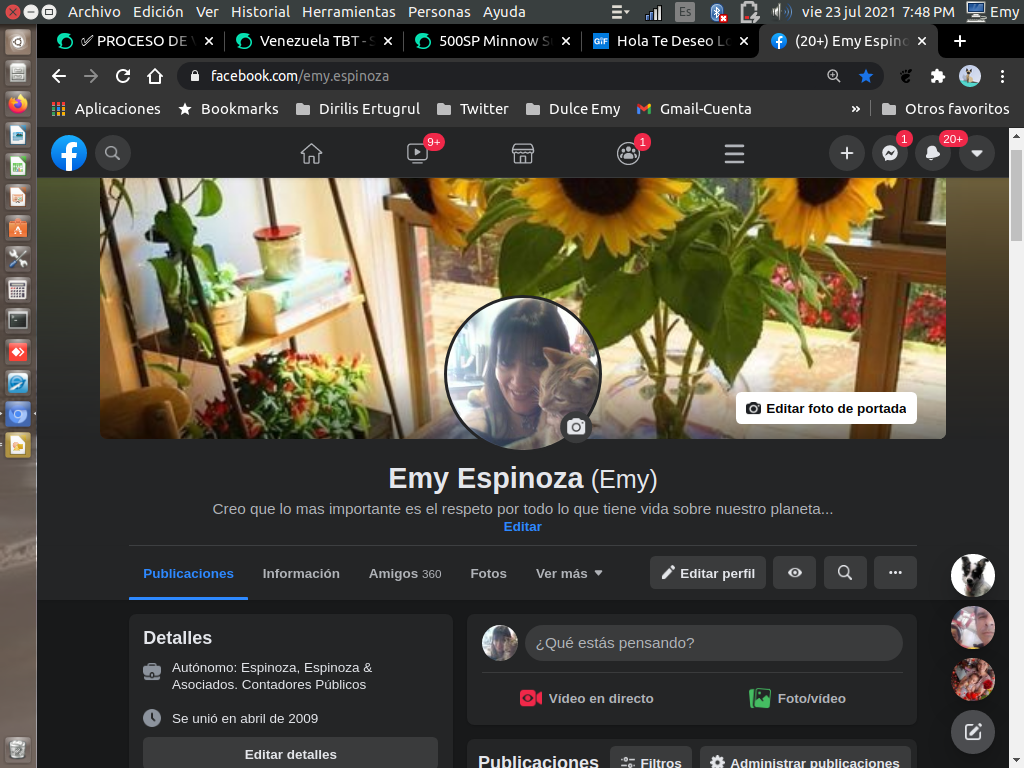Go back in browser
The image size is (1024, 768).
pos(59,76)
